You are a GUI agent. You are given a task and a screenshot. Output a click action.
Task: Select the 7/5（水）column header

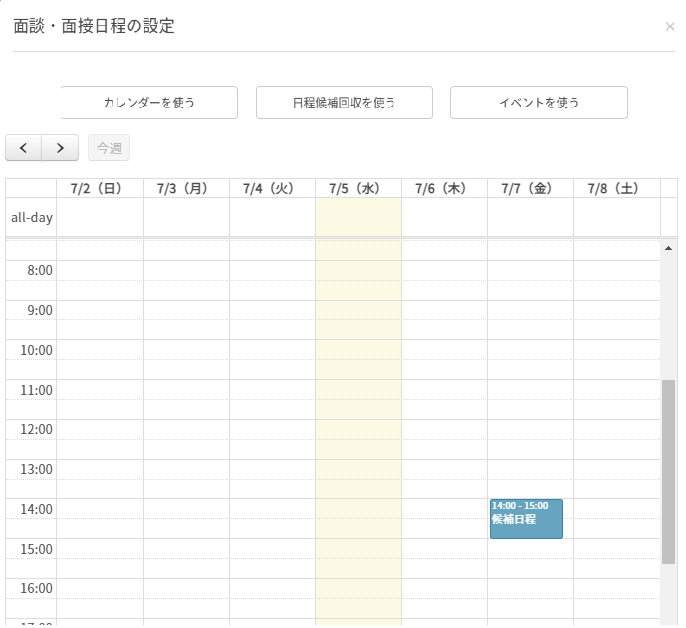pyautogui.click(x=358, y=188)
